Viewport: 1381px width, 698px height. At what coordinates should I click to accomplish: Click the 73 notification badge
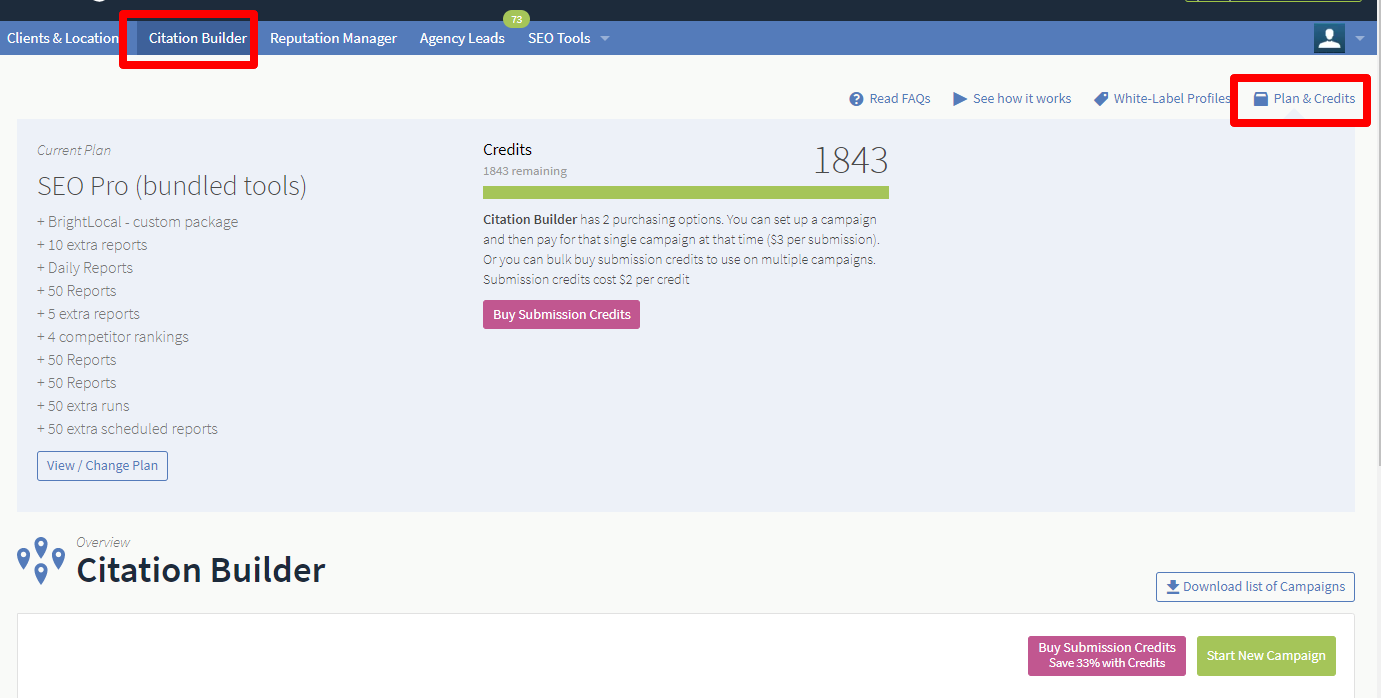click(516, 19)
